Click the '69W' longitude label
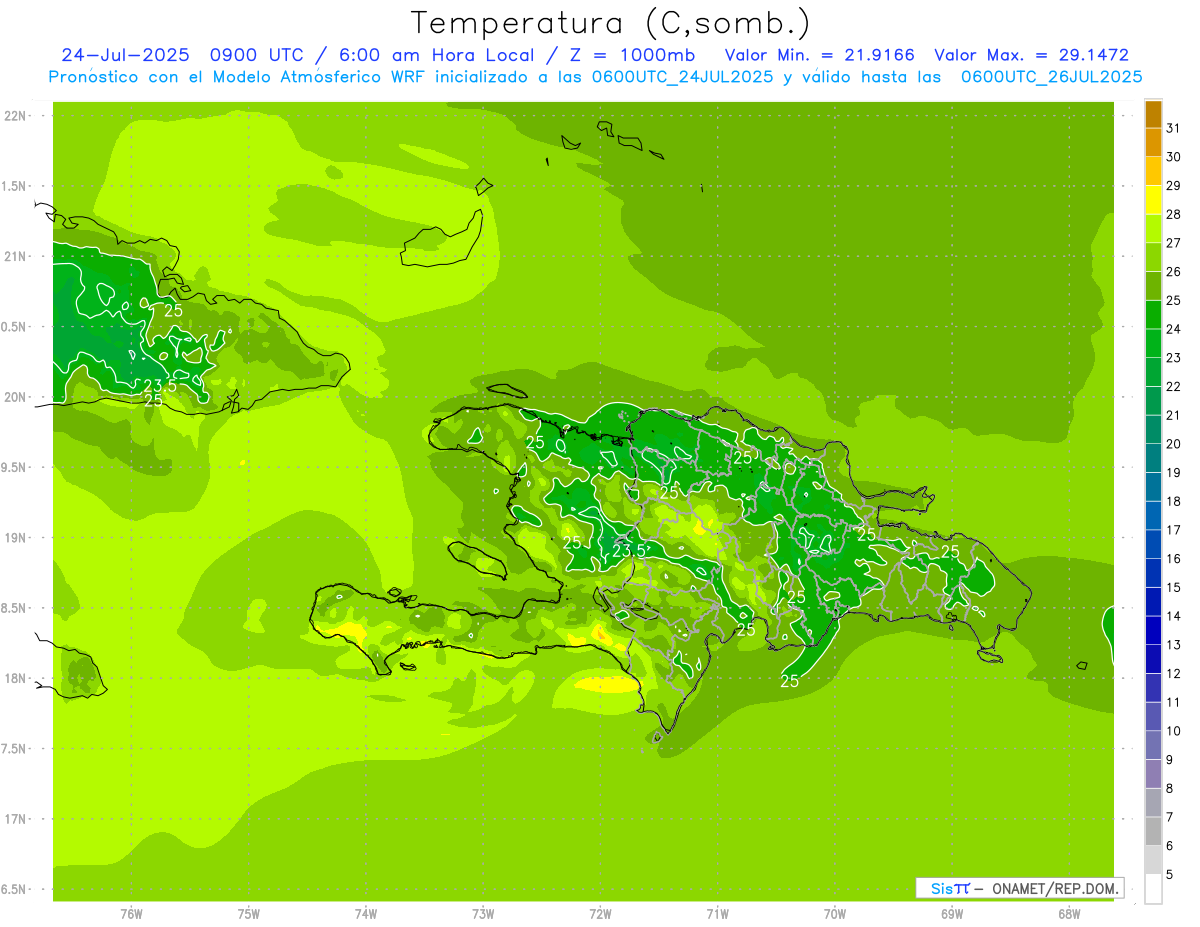1200x927 pixels. 952,913
